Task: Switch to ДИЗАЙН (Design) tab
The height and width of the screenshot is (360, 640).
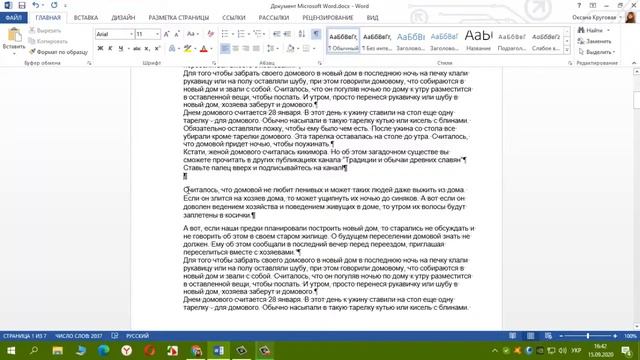Action: pyautogui.click(x=123, y=18)
